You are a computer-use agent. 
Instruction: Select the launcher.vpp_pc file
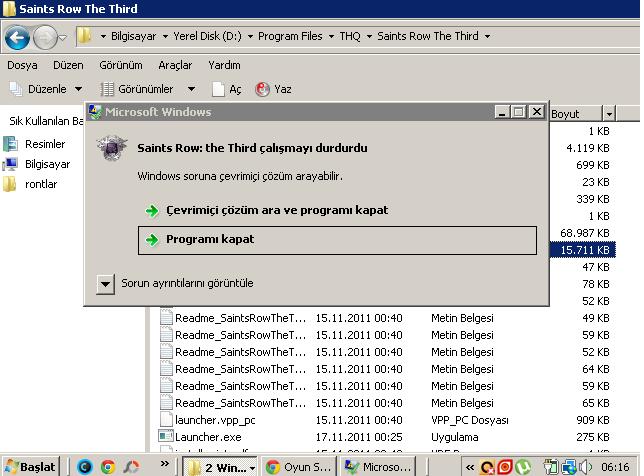(x=215, y=421)
